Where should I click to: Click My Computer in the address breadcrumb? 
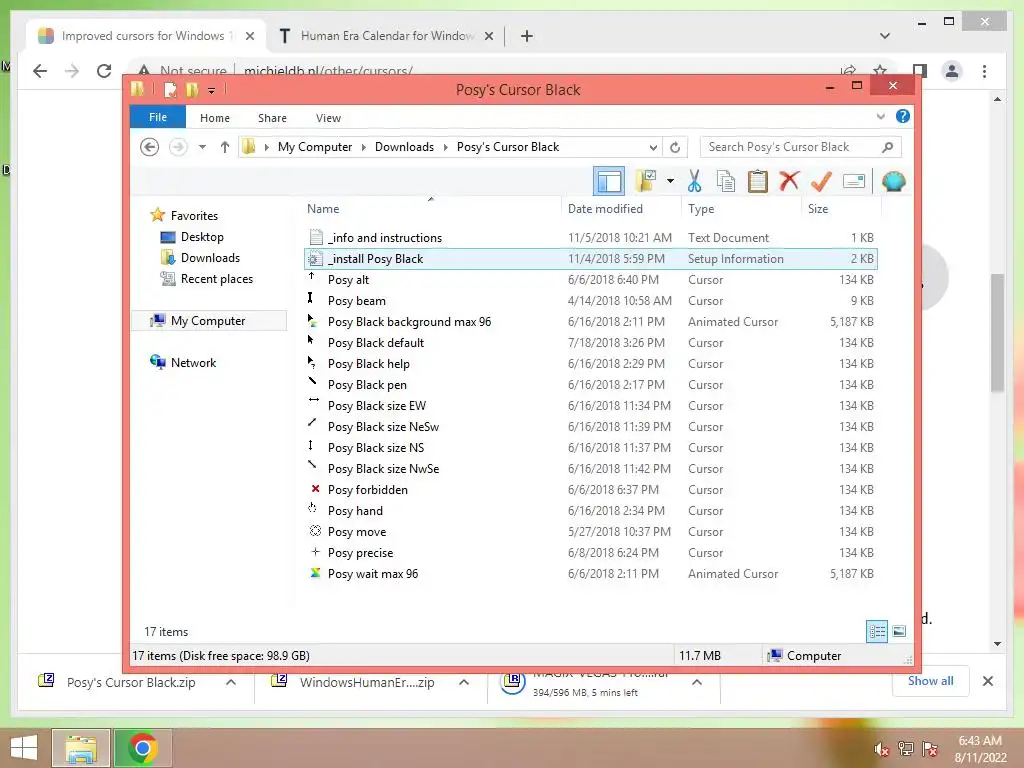coord(315,147)
